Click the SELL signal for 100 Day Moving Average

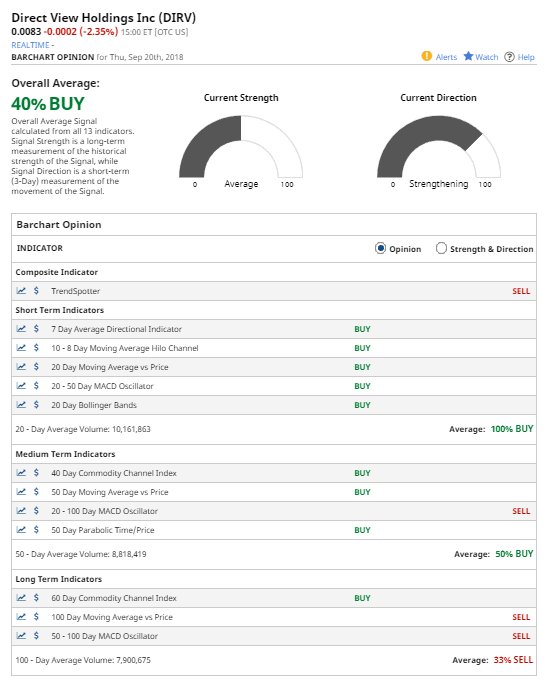521,617
